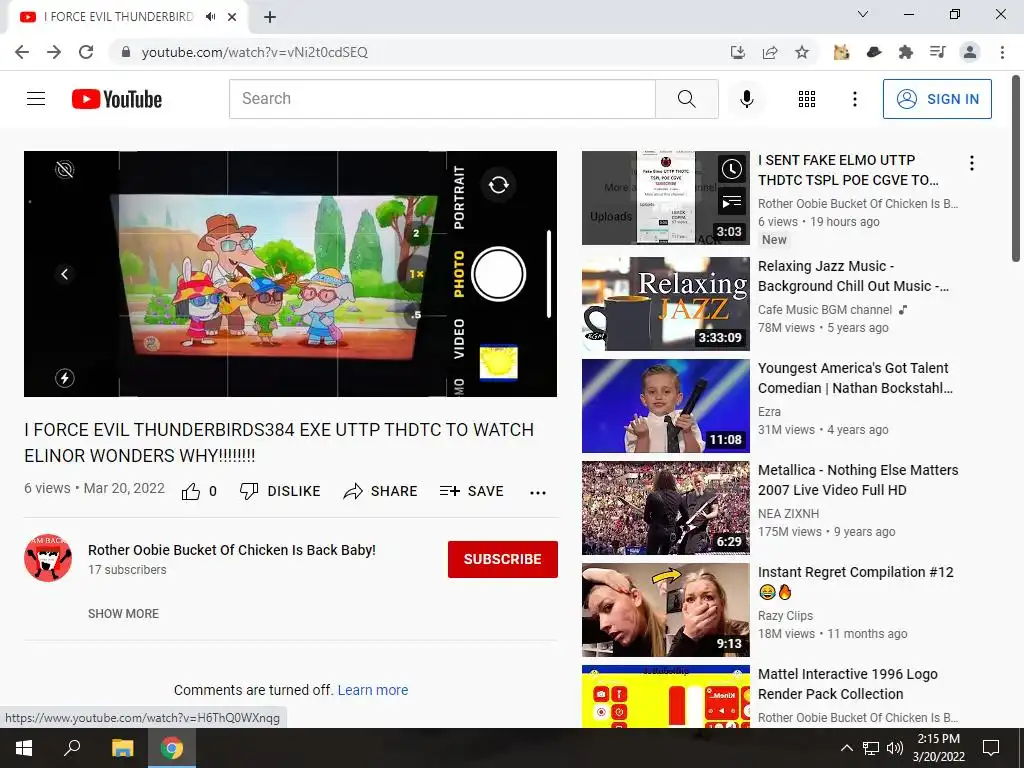The width and height of the screenshot is (1024, 768).
Task: Bookmark this tab with the star
Action: click(802, 52)
